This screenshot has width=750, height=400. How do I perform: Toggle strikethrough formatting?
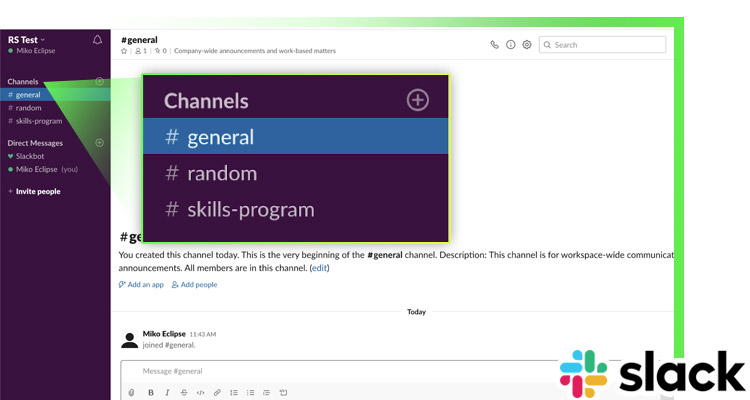184,393
